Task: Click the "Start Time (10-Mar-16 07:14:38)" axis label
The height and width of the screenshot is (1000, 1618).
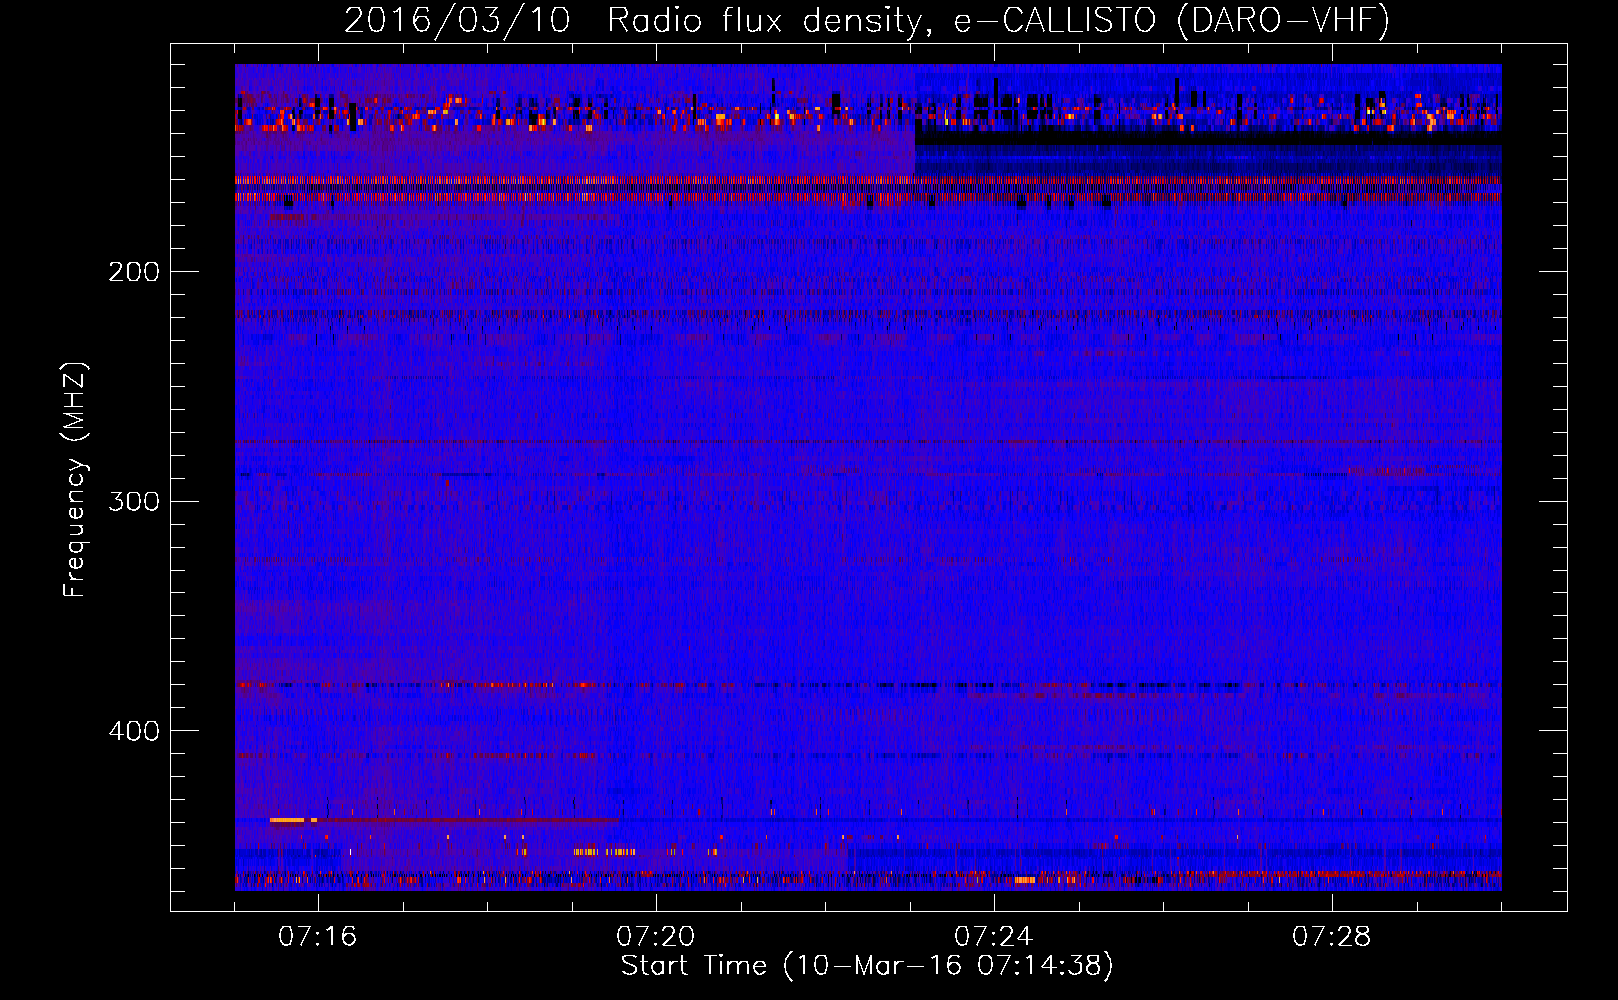Action: pos(867,966)
